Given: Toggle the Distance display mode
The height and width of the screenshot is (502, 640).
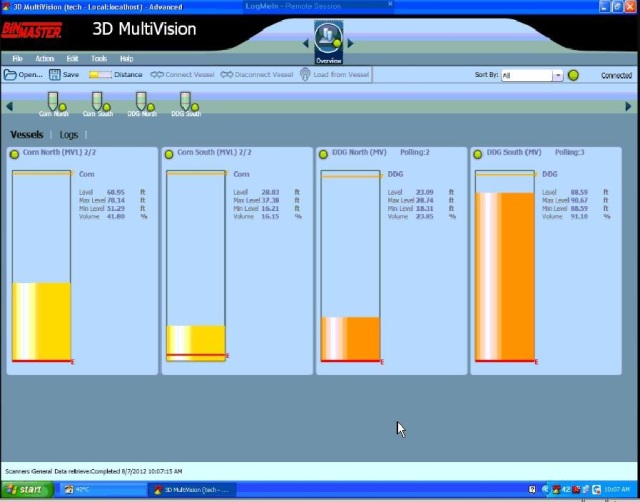Looking at the screenshot, I should click(116, 75).
